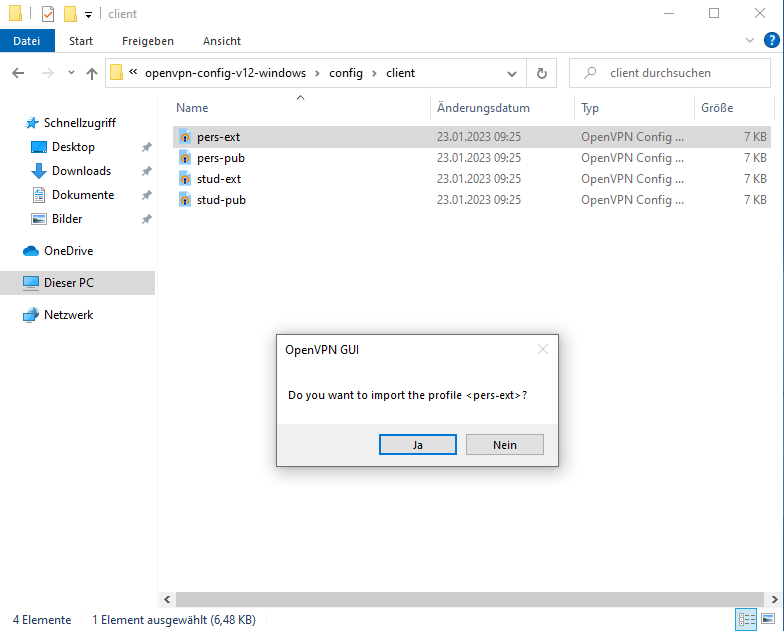Click pers-ext date 23.01.2023 09:25
The image size is (784, 631).
(478, 137)
